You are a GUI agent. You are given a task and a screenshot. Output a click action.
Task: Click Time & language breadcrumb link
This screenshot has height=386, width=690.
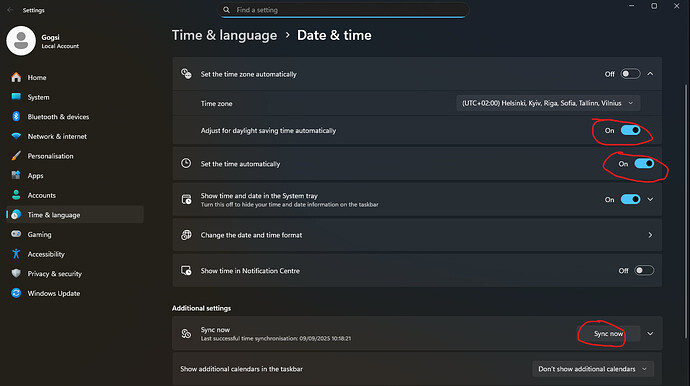pos(224,35)
